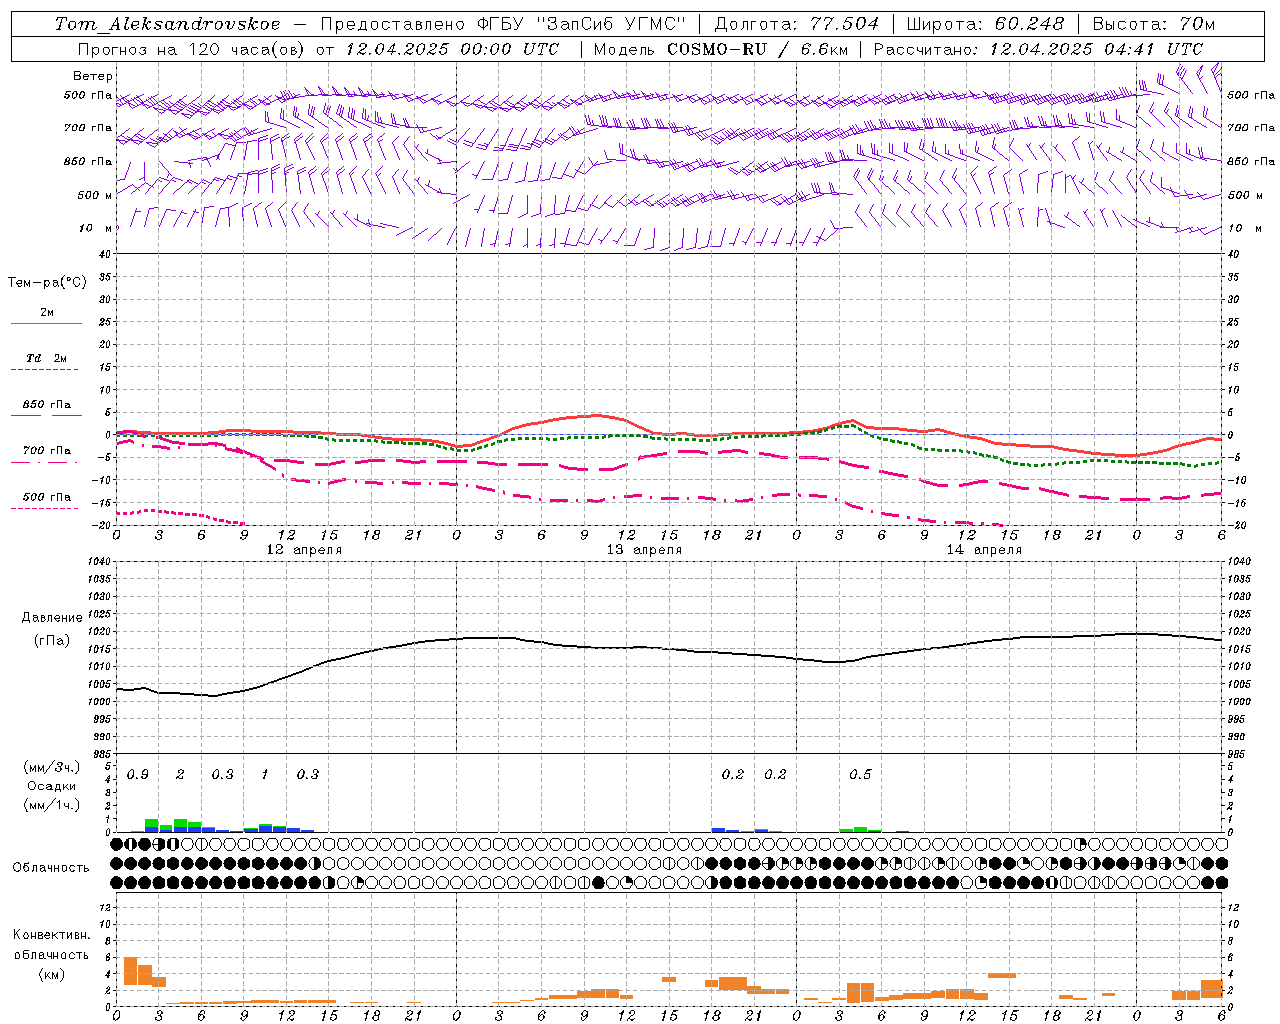Click the 2м temperature legend entry
The width and height of the screenshot is (1280, 1024).
tap(47, 312)
